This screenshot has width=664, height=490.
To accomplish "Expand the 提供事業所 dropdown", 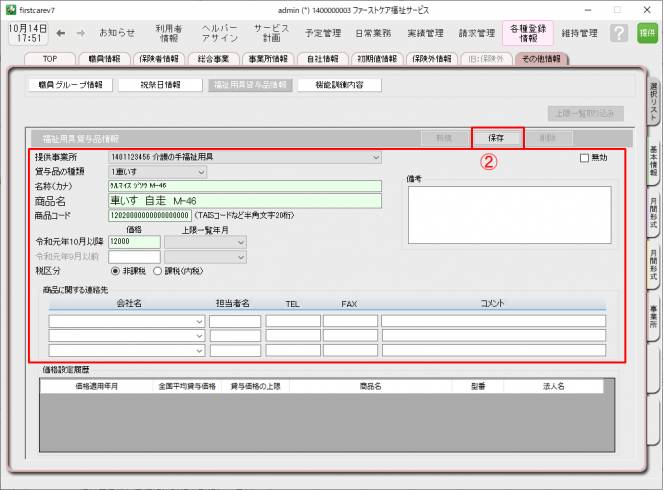I will 375,158.
